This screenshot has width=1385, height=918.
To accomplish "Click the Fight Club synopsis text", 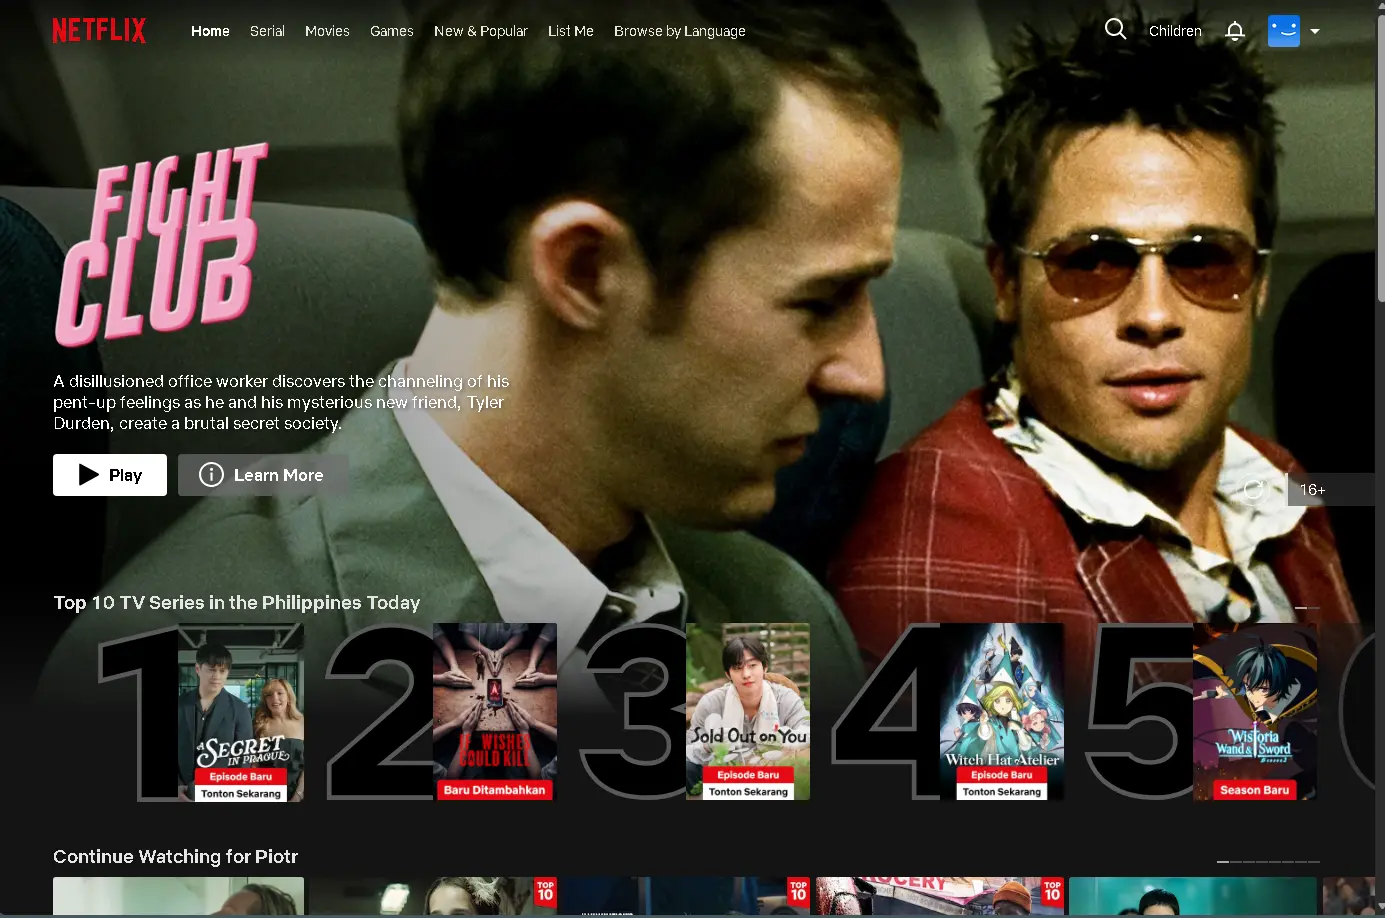I will [281, 402].
